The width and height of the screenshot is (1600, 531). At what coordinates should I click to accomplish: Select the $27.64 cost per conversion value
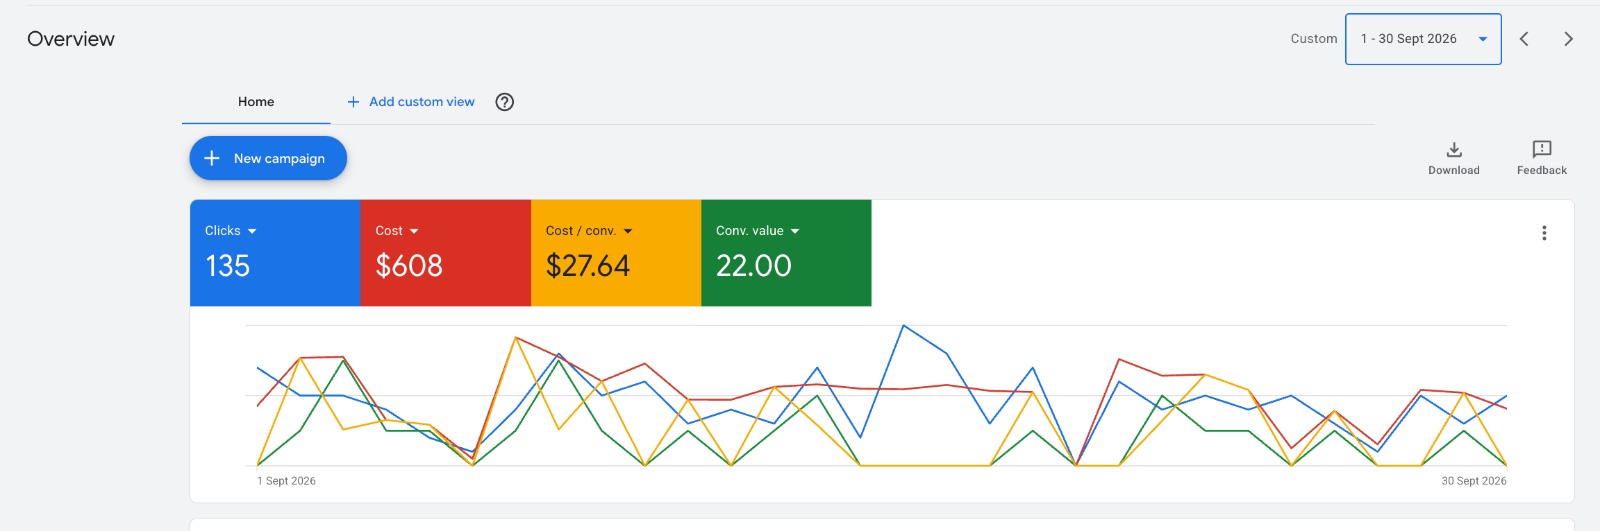pos(588,266)
